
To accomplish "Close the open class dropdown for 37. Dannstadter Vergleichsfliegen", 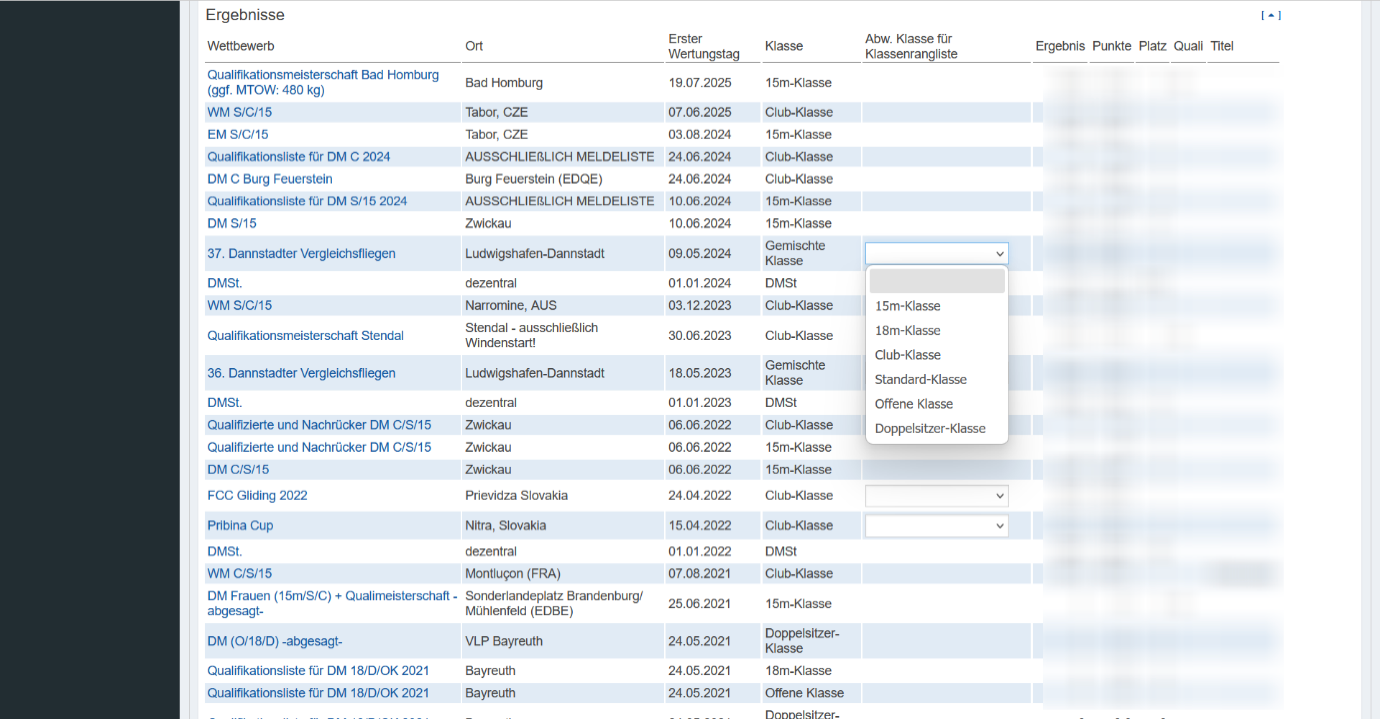I will tap(936, 254).
